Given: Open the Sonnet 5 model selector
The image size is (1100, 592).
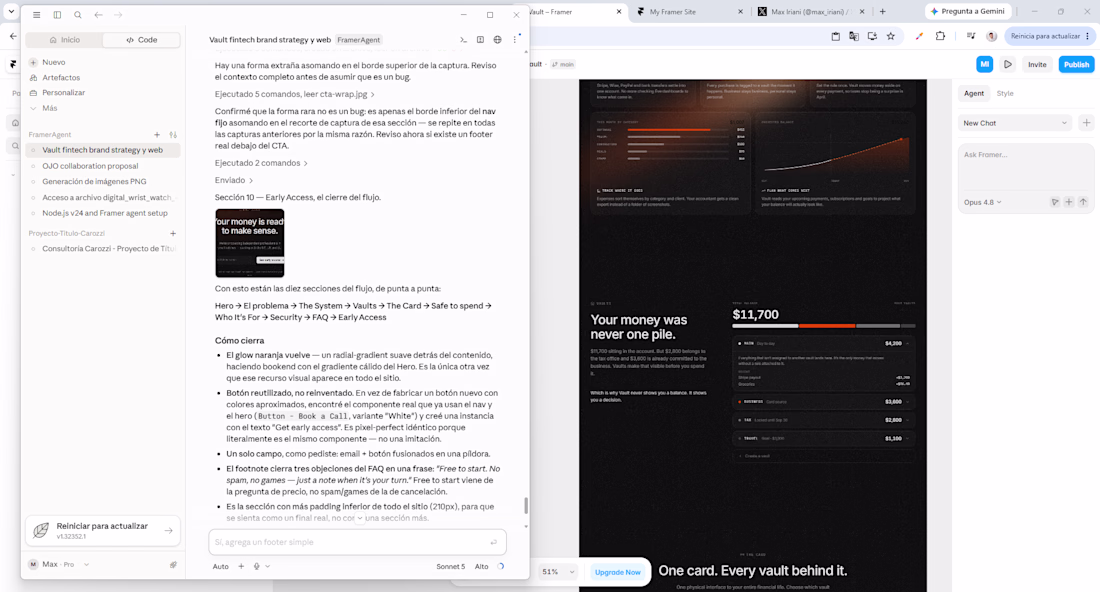Looking at the screenshot, I should click(450, 566).
